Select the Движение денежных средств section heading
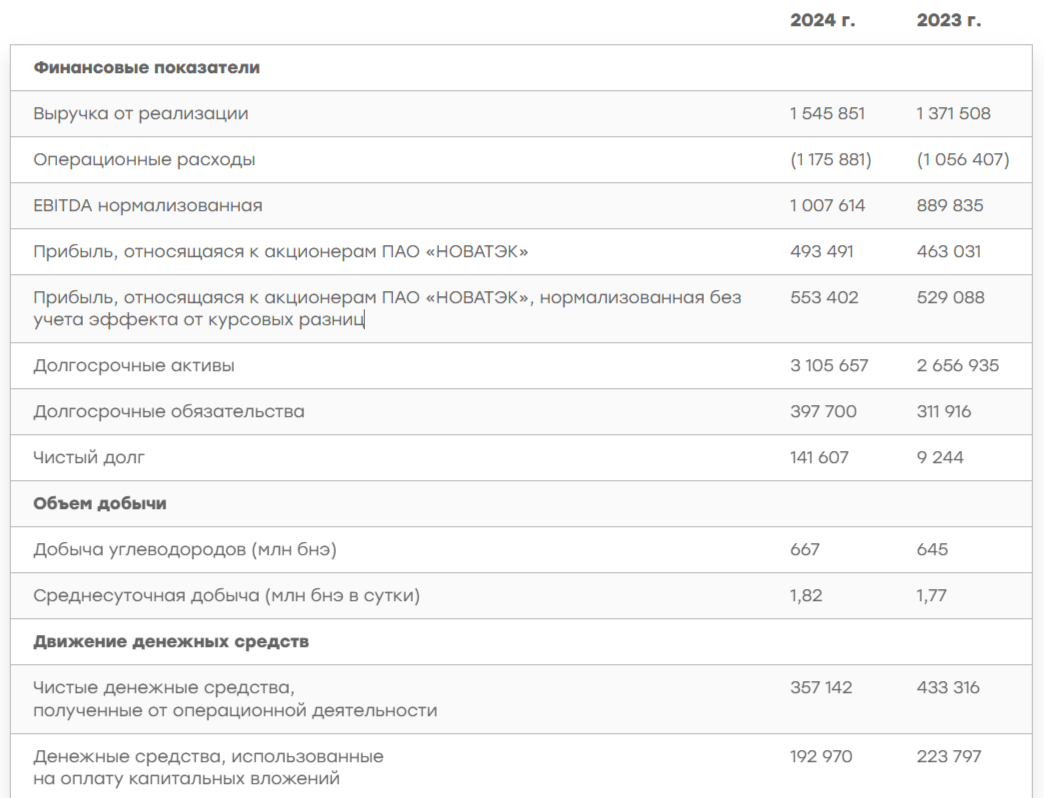This screenshot has width=1044, height=798. tap(171, 642)
